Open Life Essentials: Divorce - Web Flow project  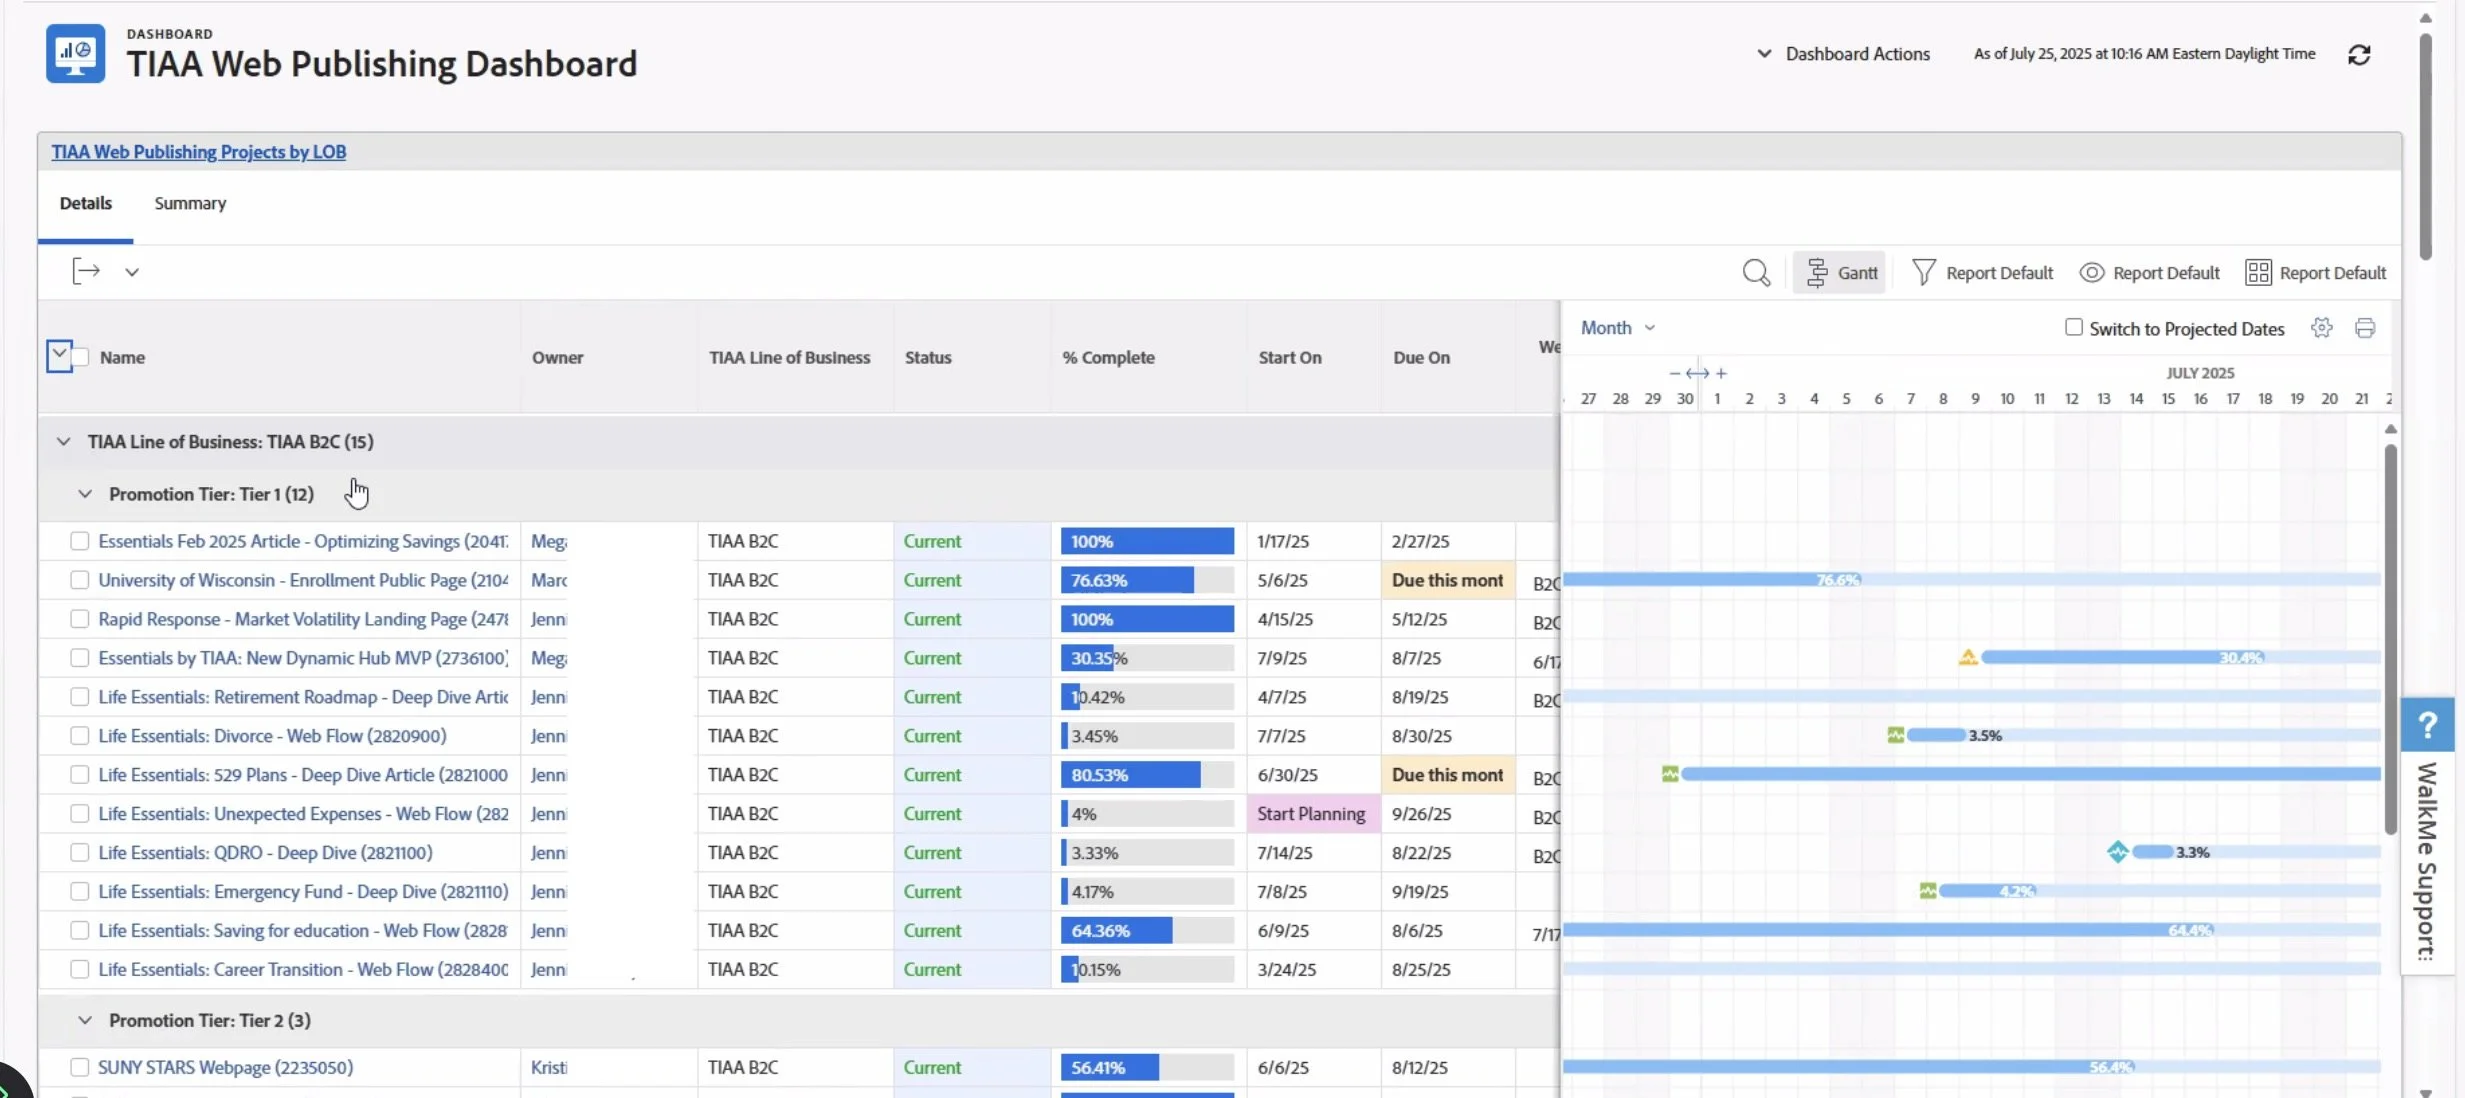click(x=272, y=736)
